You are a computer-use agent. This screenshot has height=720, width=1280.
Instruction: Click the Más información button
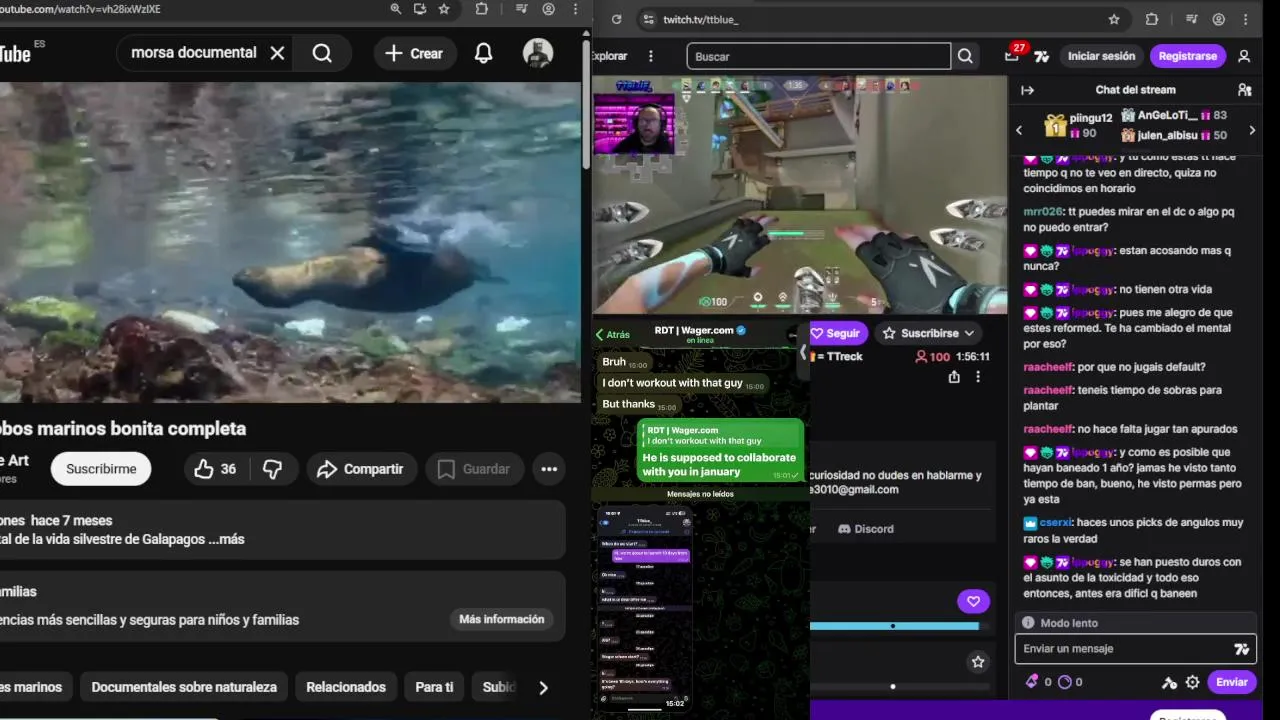pyautogui.click(x=502, y=619)
